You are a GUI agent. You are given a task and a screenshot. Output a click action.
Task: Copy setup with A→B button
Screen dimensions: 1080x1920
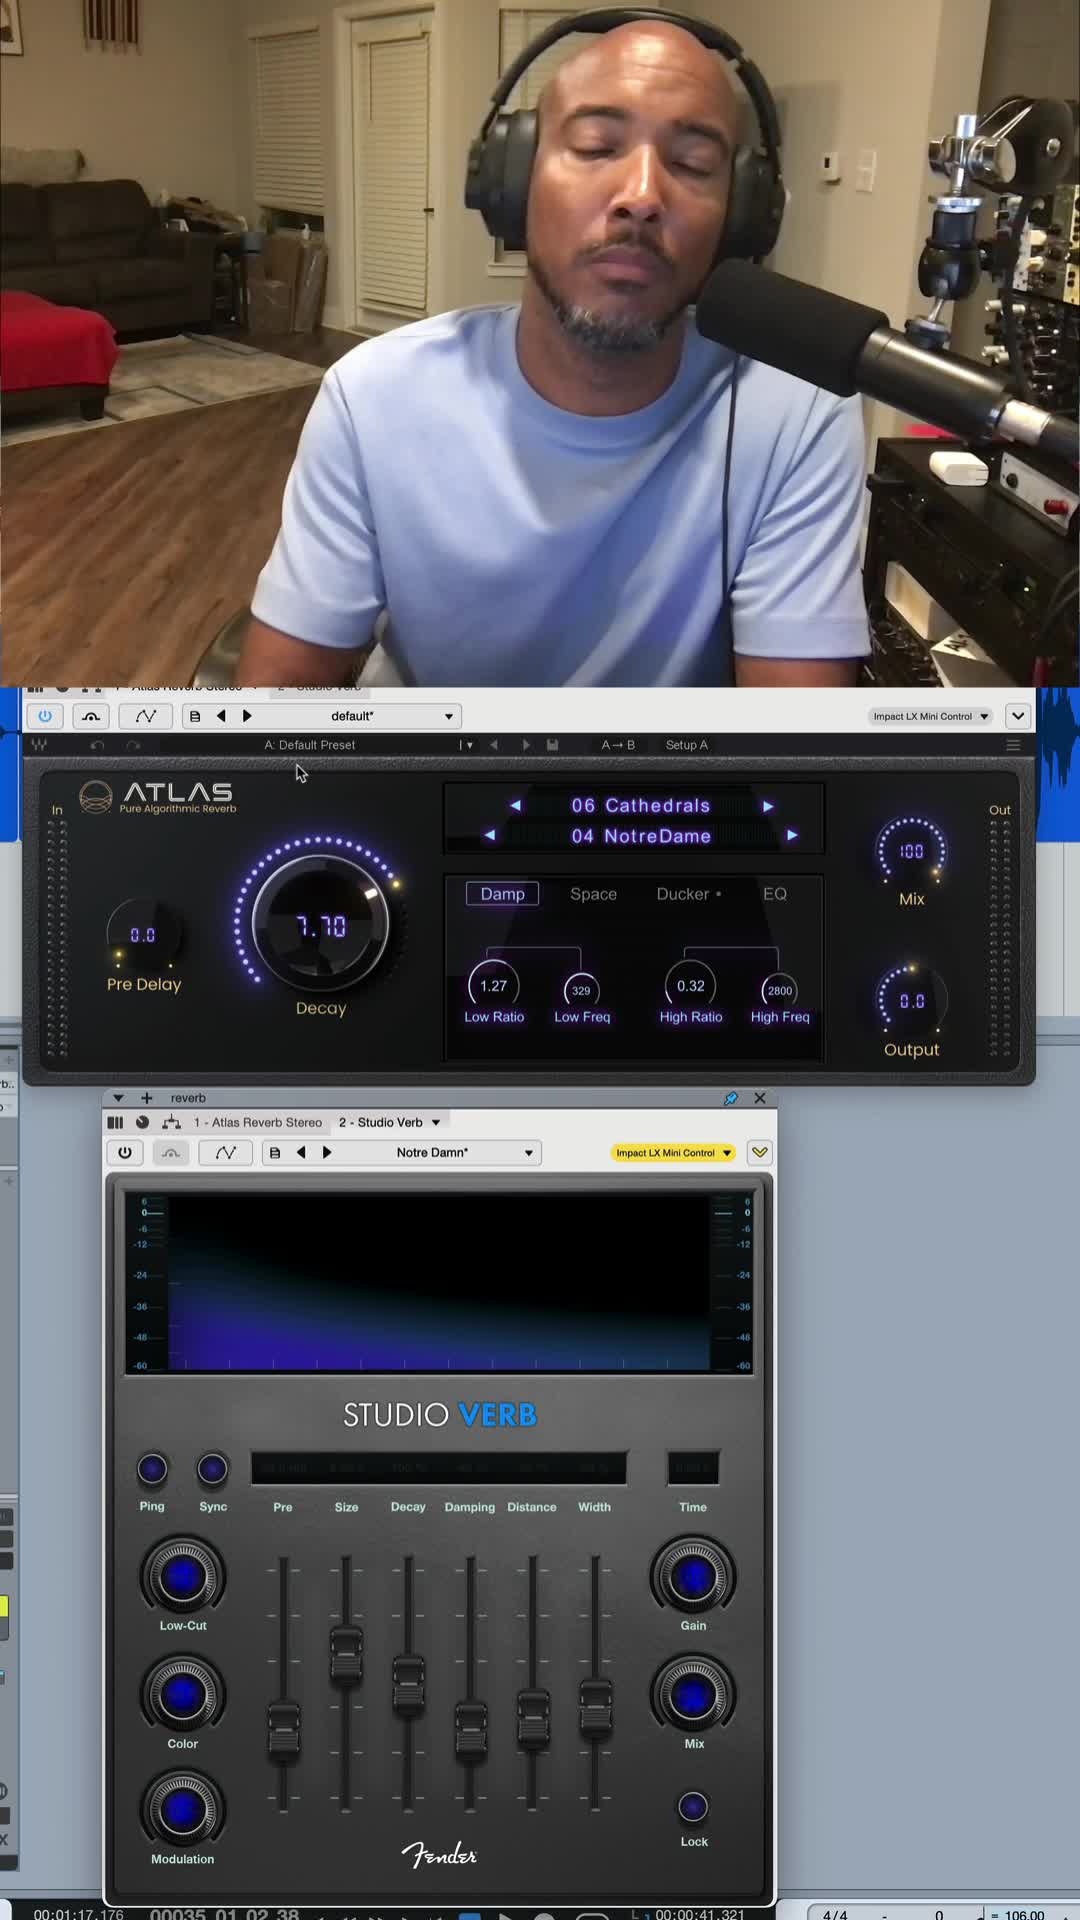pos(618,745)
